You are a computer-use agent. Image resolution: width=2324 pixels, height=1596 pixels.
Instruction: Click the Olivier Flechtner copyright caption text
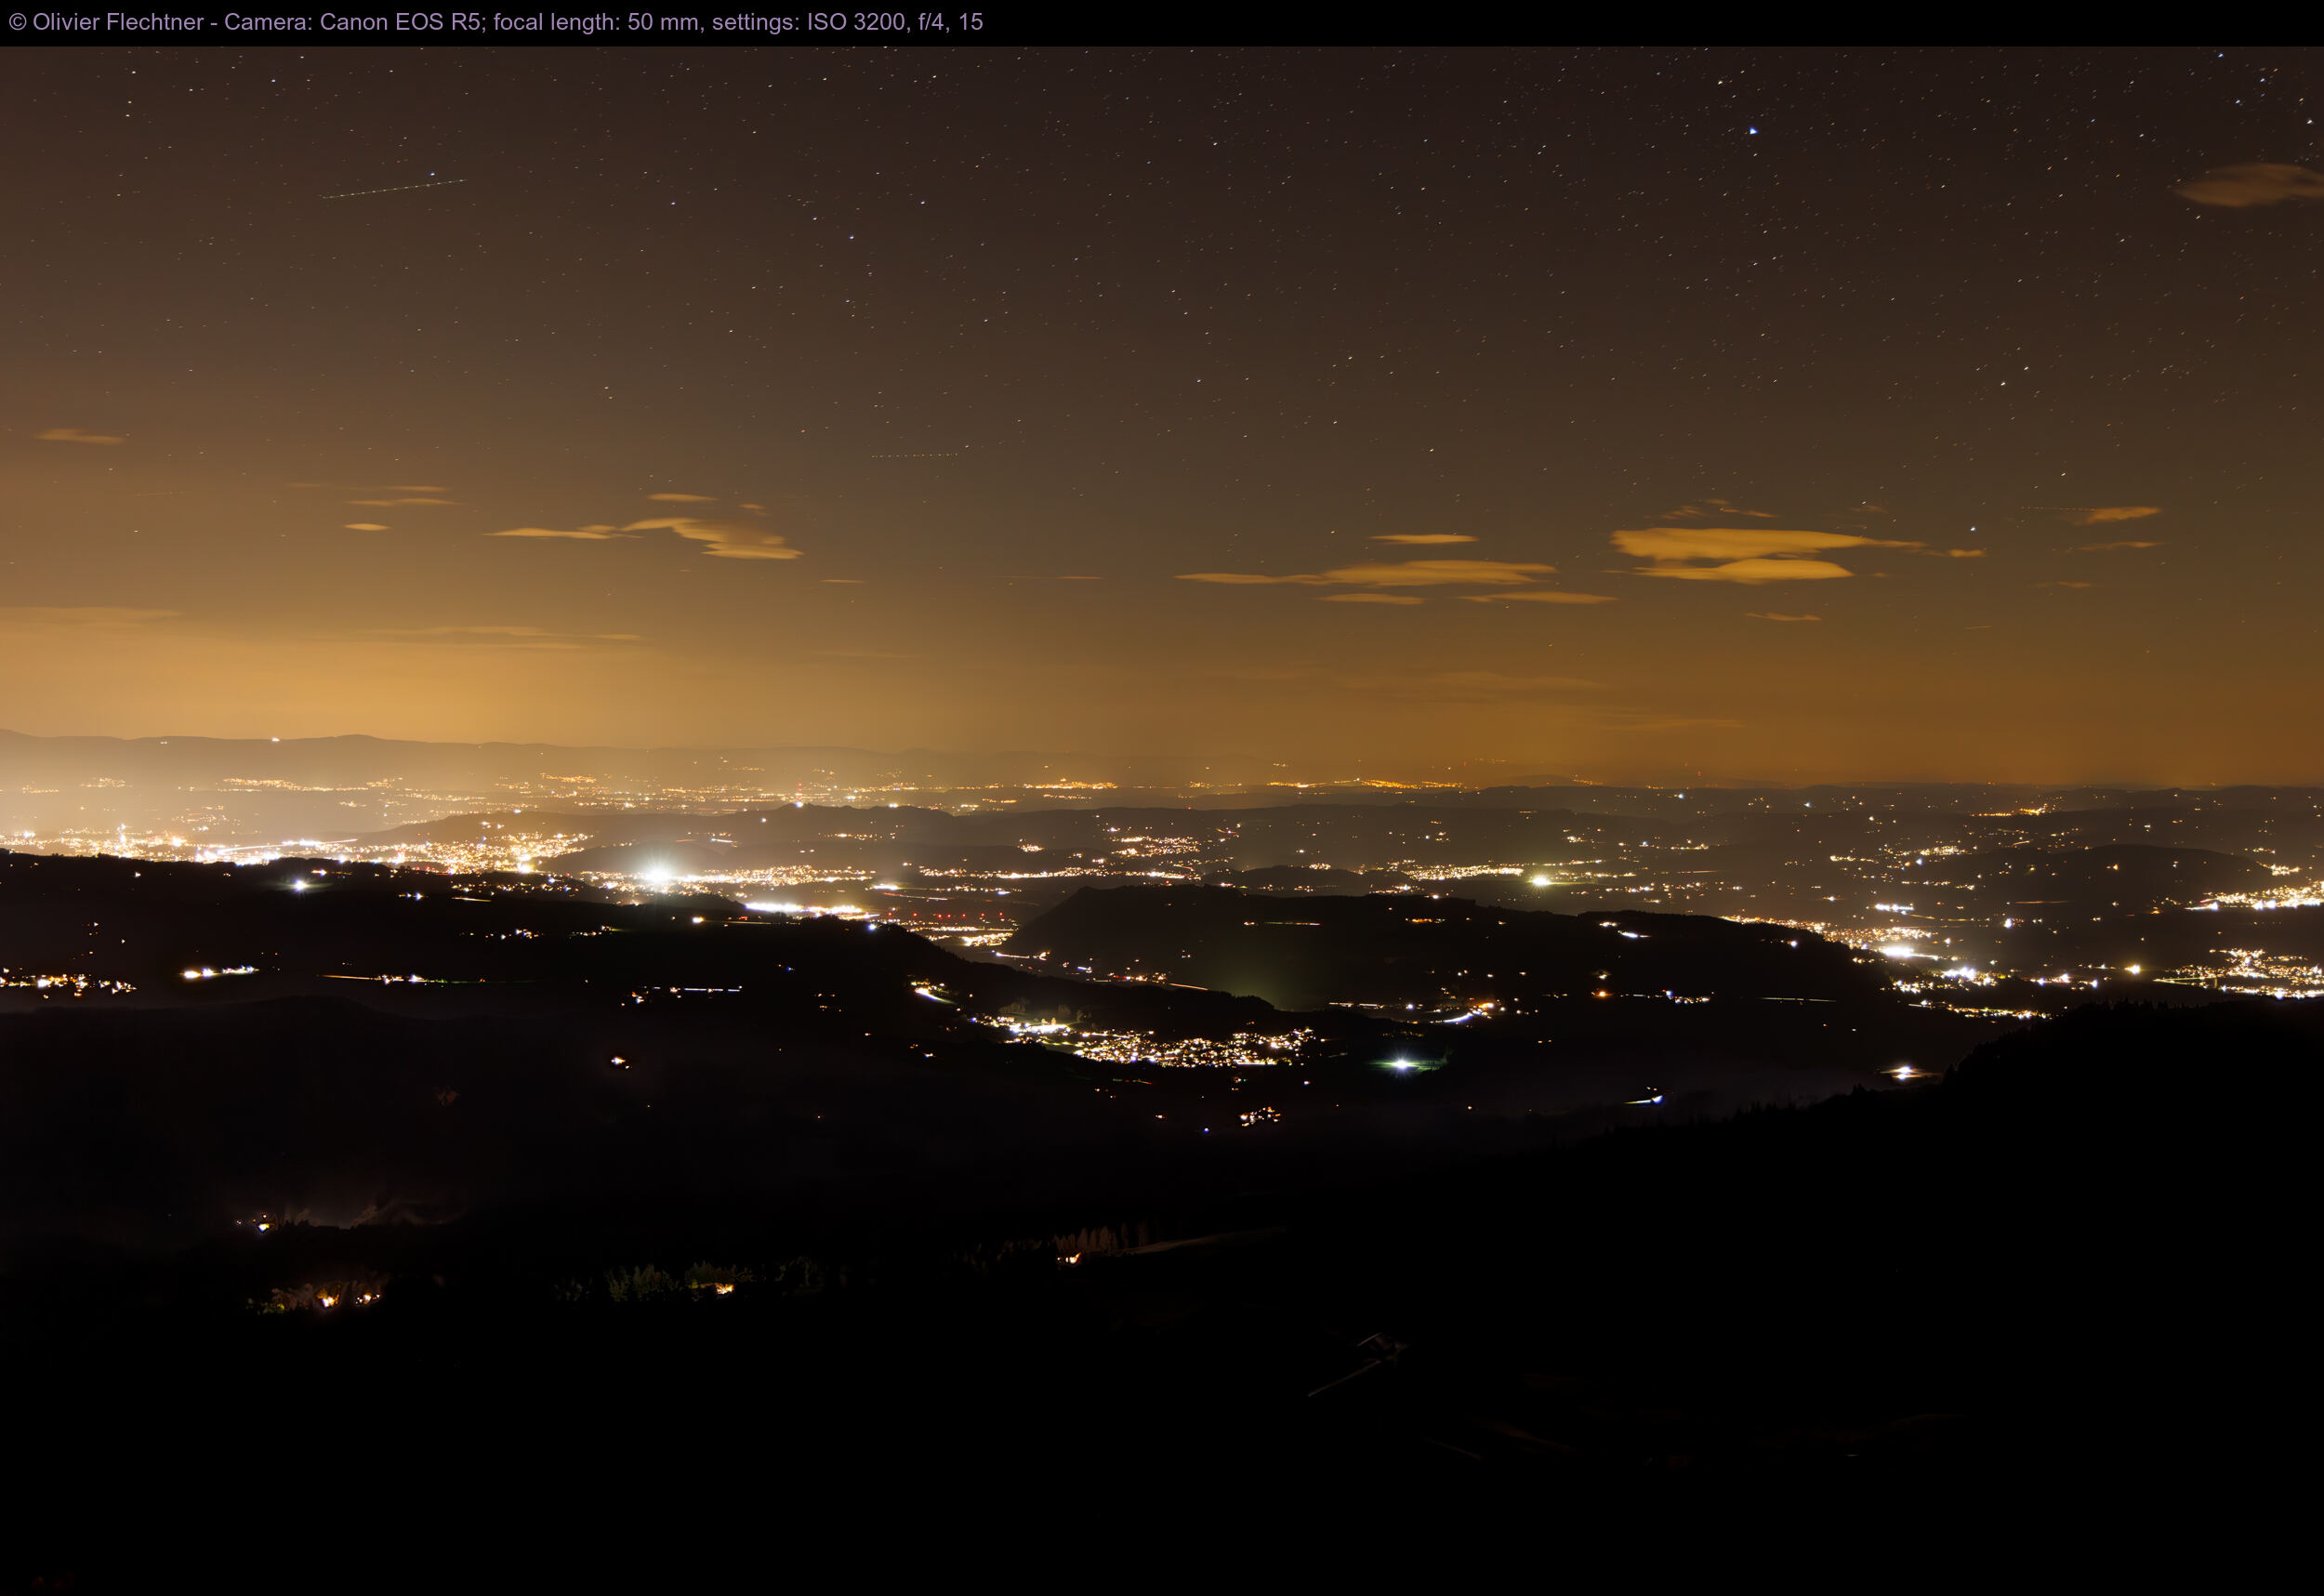pos(496,22)
